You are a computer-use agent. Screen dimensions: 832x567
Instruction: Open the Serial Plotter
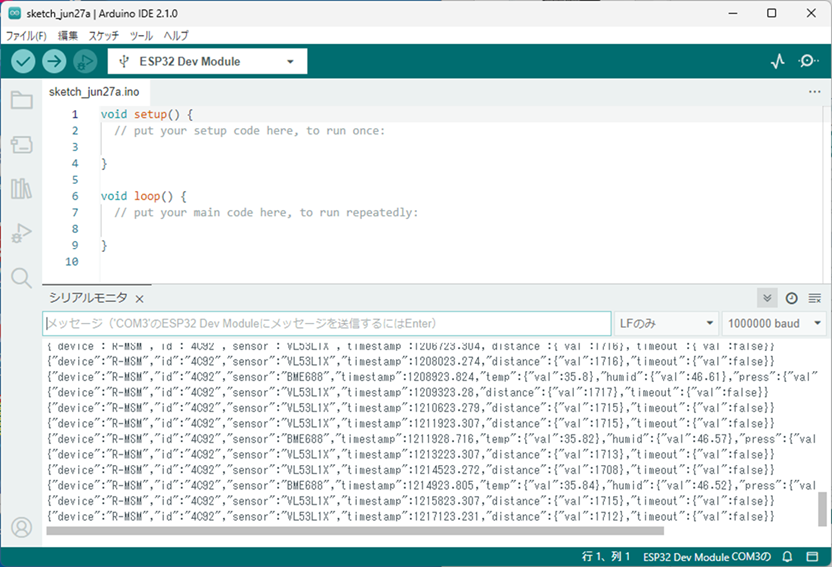[778, 61]
